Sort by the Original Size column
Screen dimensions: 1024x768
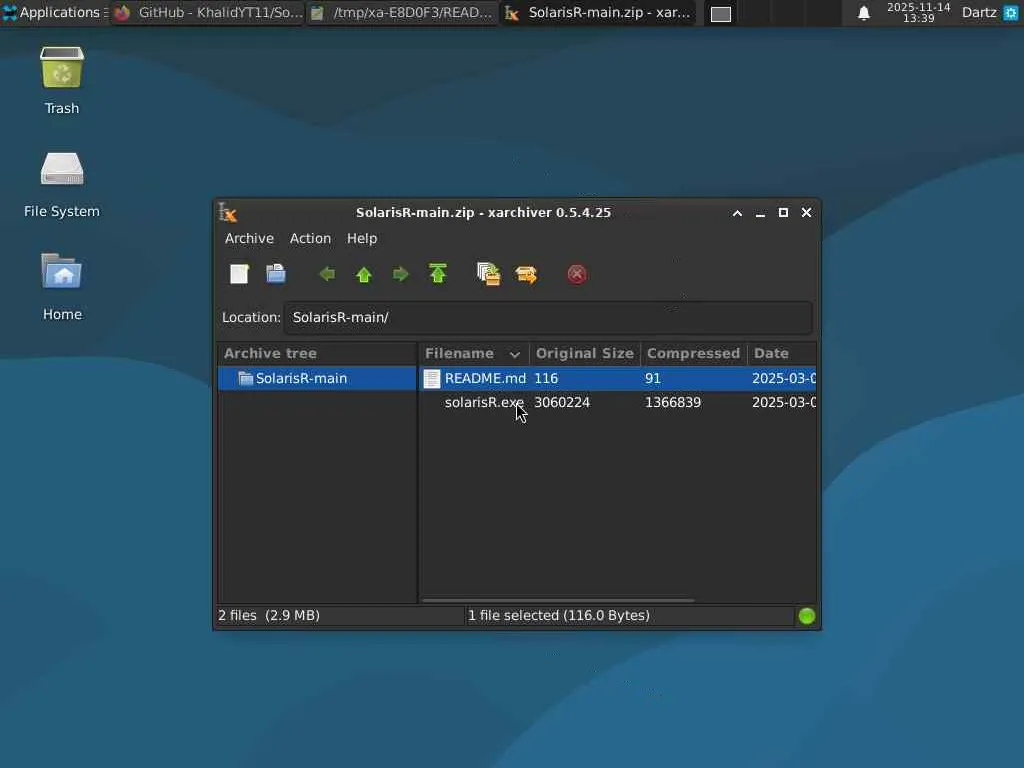(584, 353)
